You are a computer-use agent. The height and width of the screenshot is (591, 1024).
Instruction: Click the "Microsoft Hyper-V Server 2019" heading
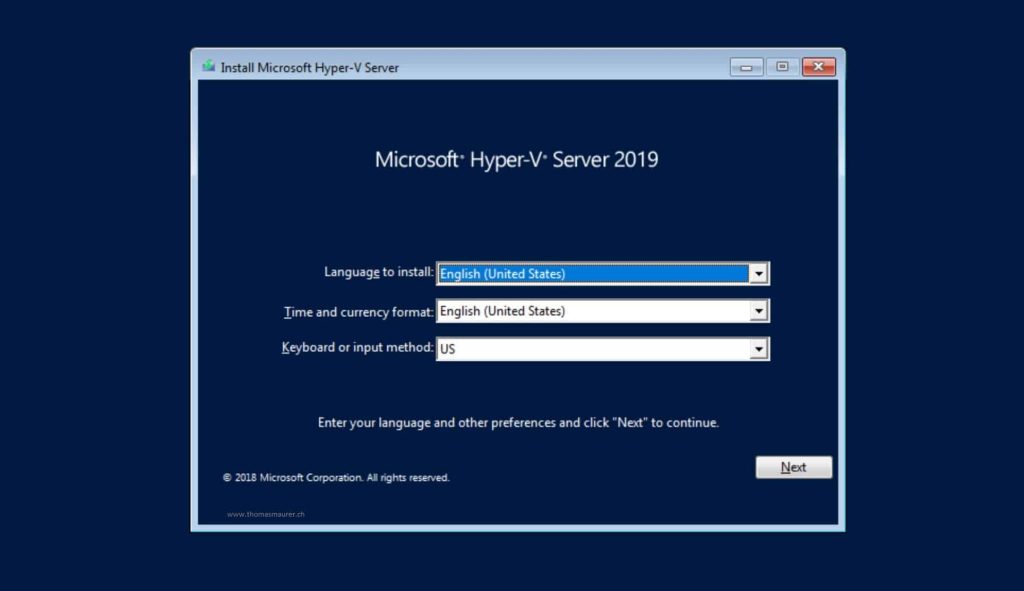pyautogui.click(x=516, y=159)
